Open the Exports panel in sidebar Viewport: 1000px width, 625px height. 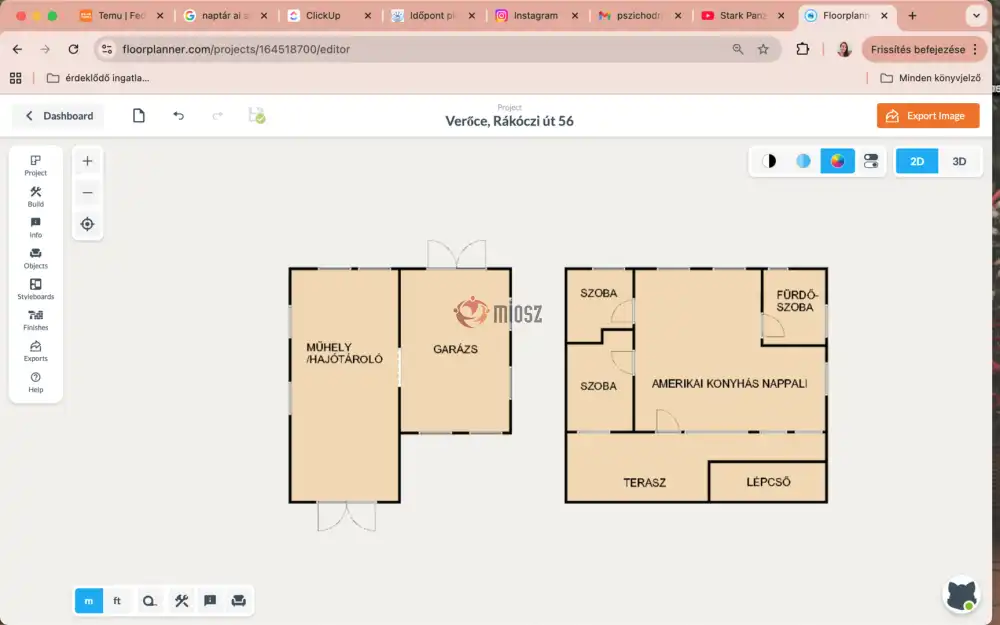[36, 351]
